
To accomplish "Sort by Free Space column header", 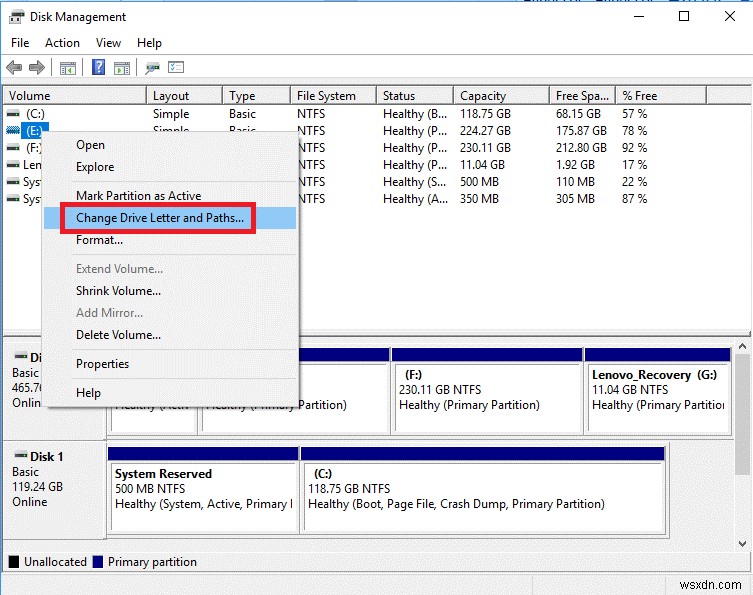I will [x=583, y=96].
